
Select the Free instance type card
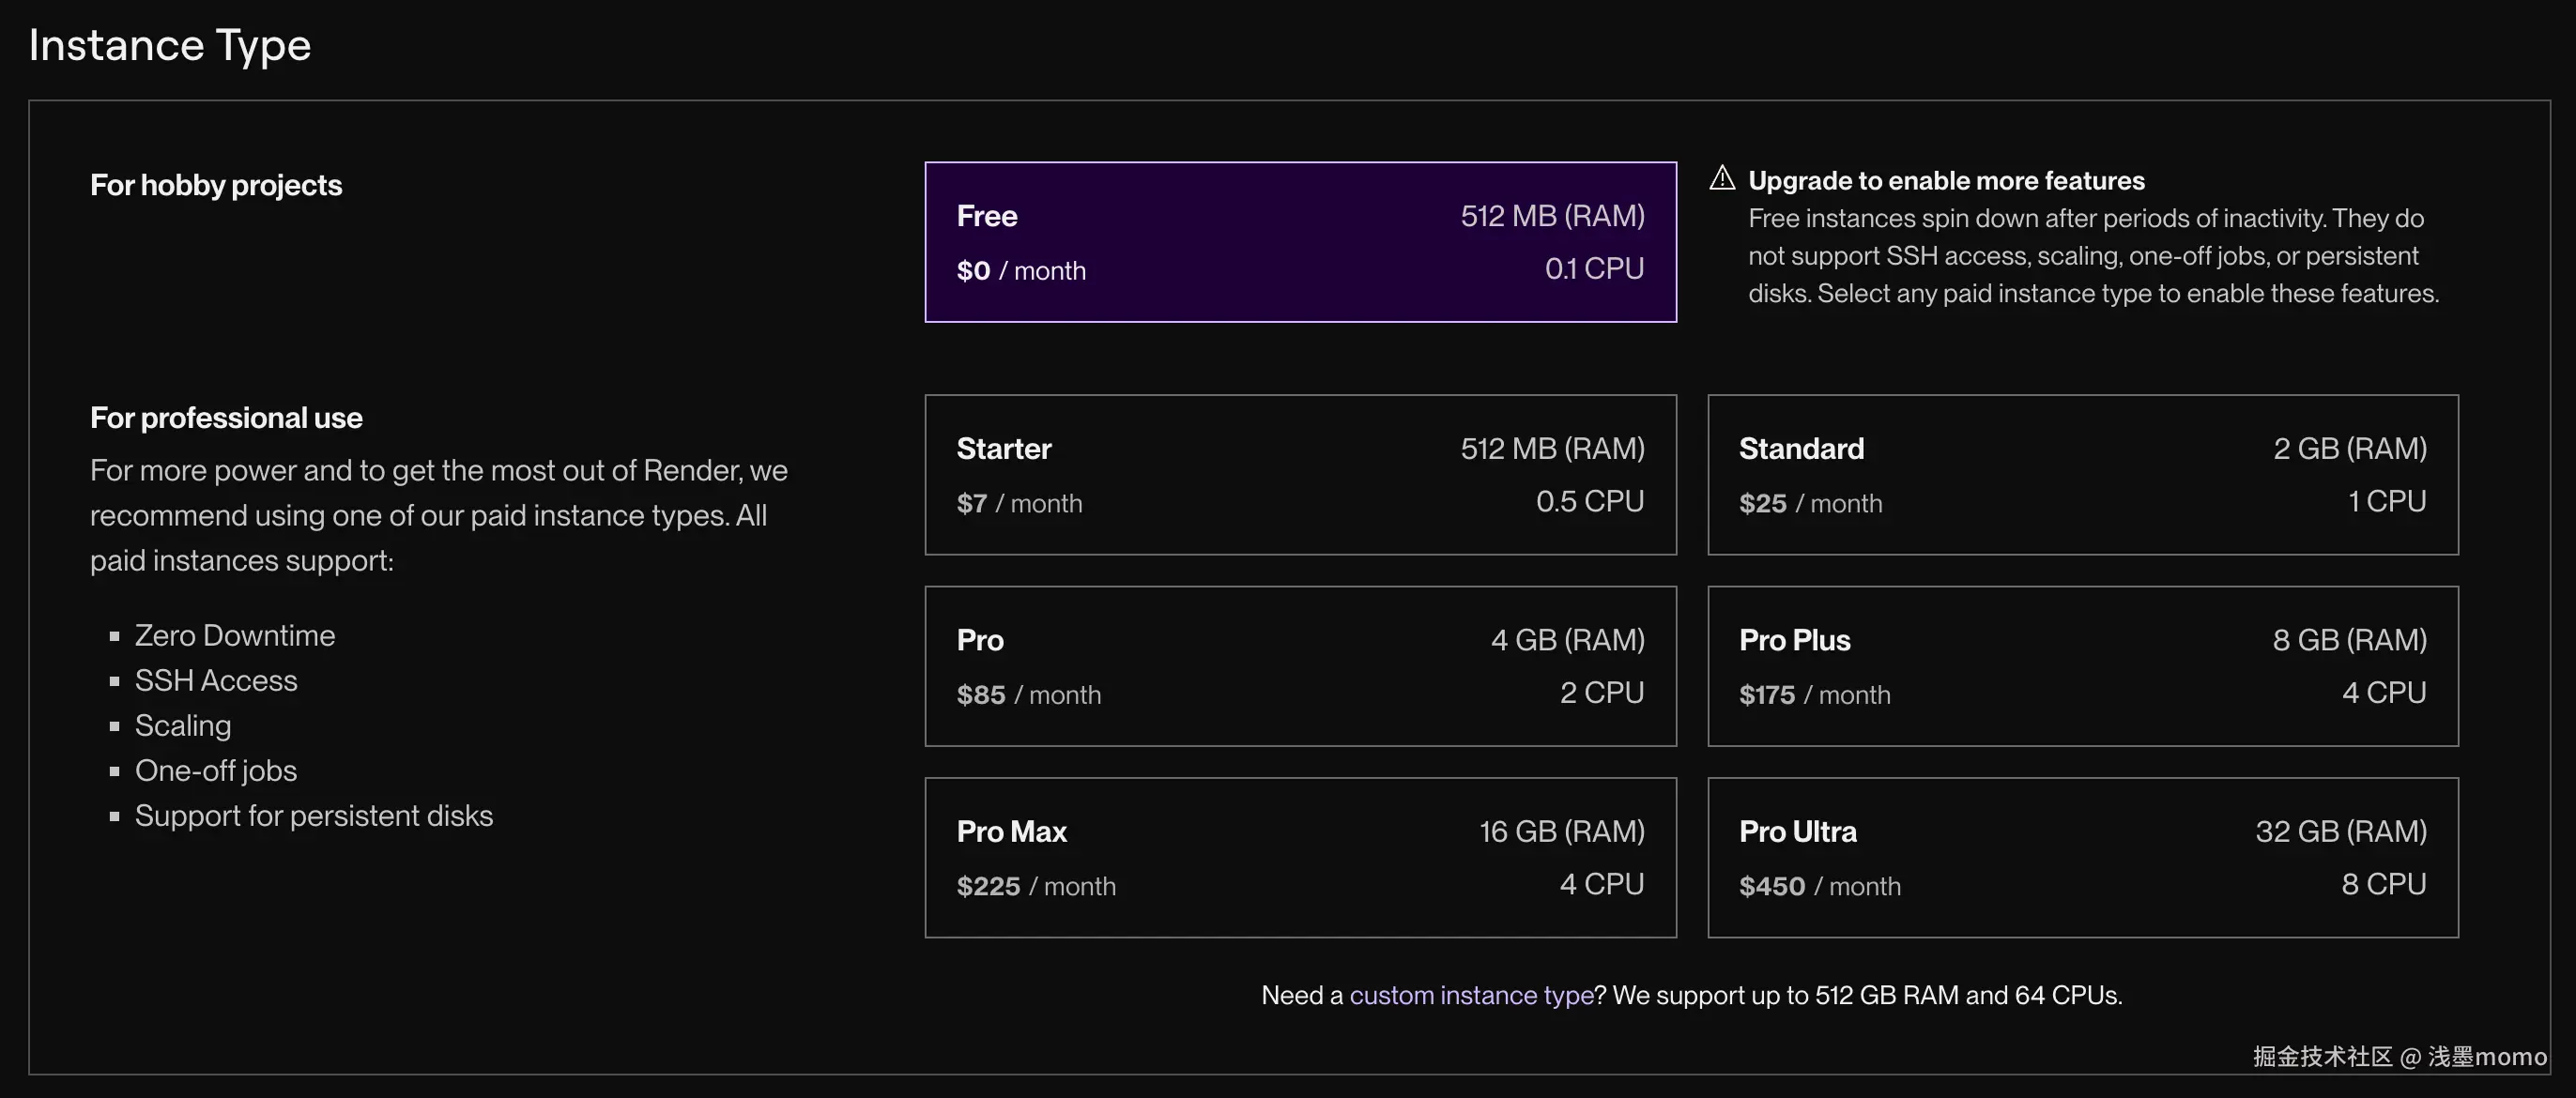coord(1300,242)
